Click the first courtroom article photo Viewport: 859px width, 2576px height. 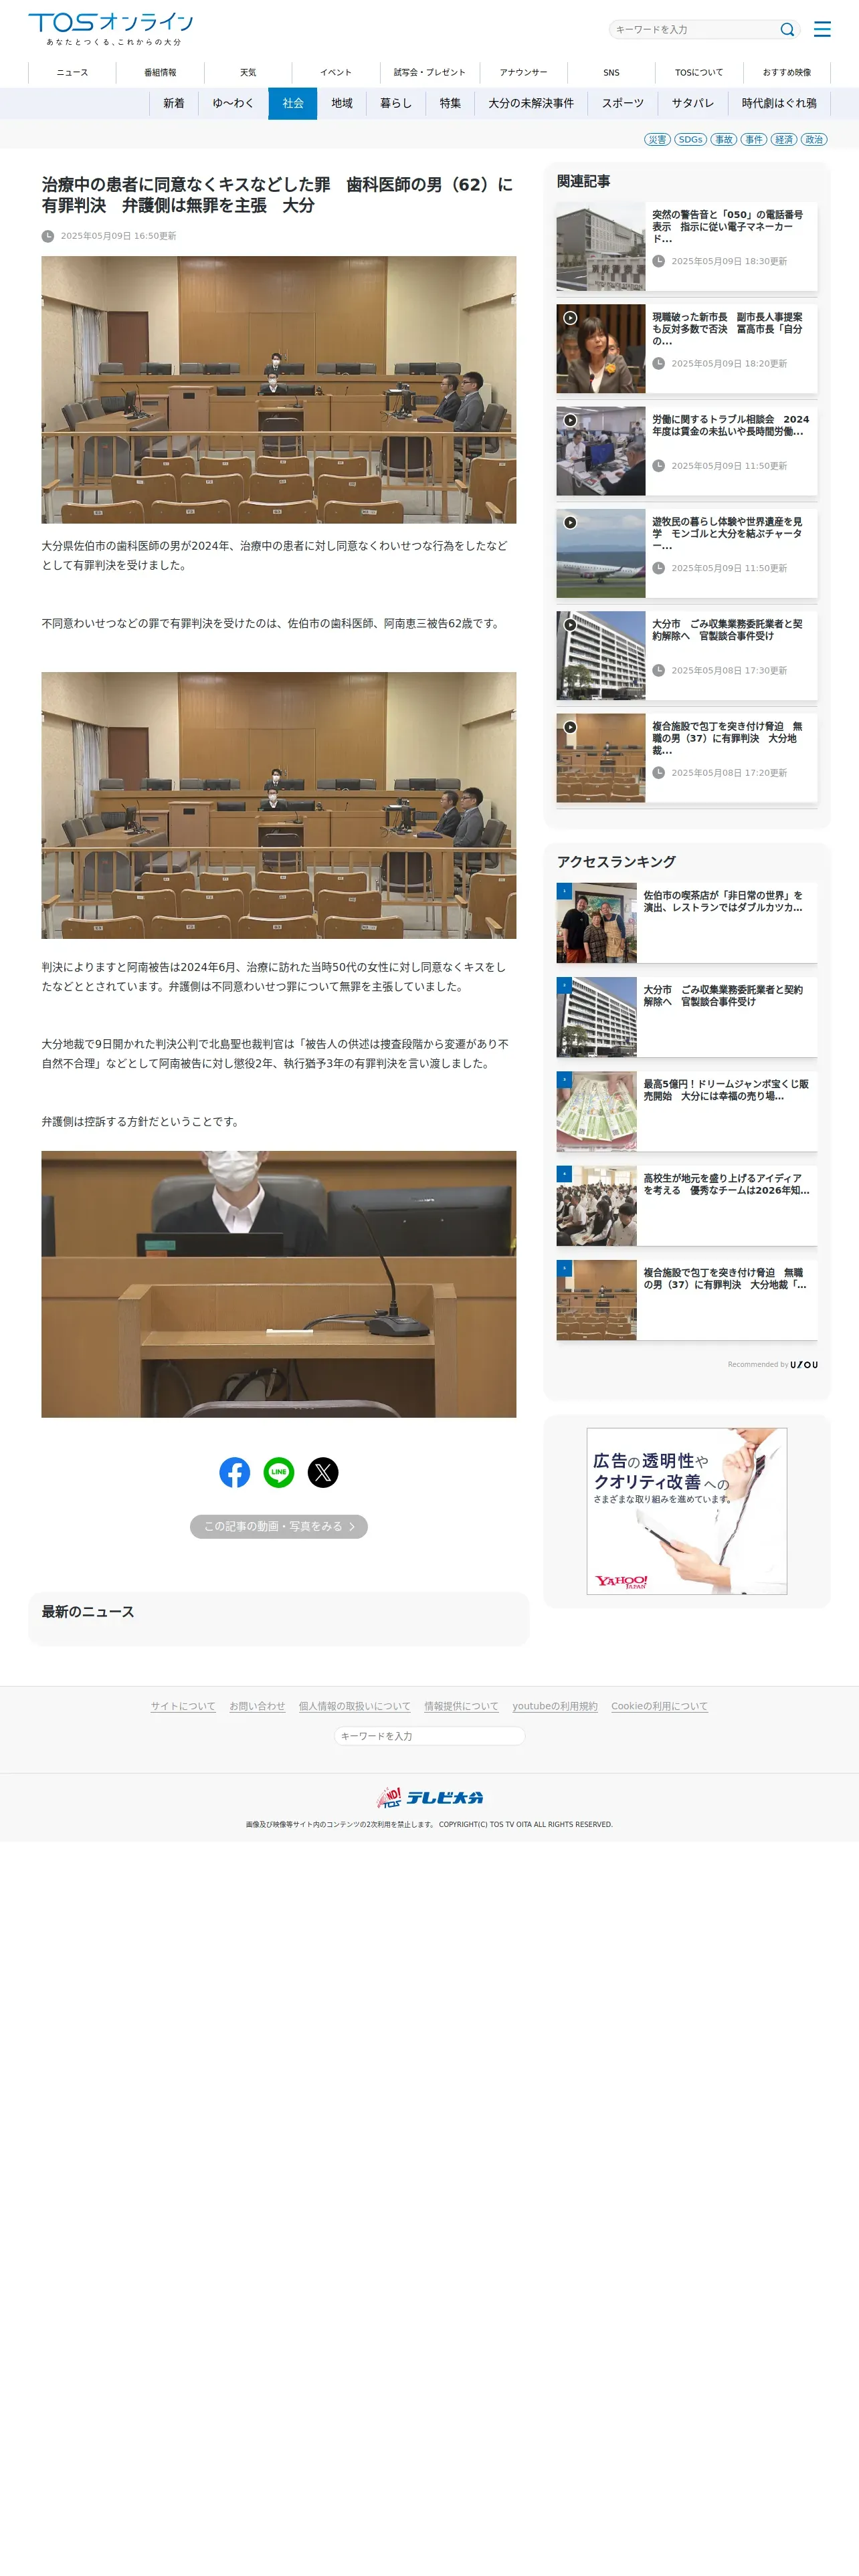tap(279, 390)
